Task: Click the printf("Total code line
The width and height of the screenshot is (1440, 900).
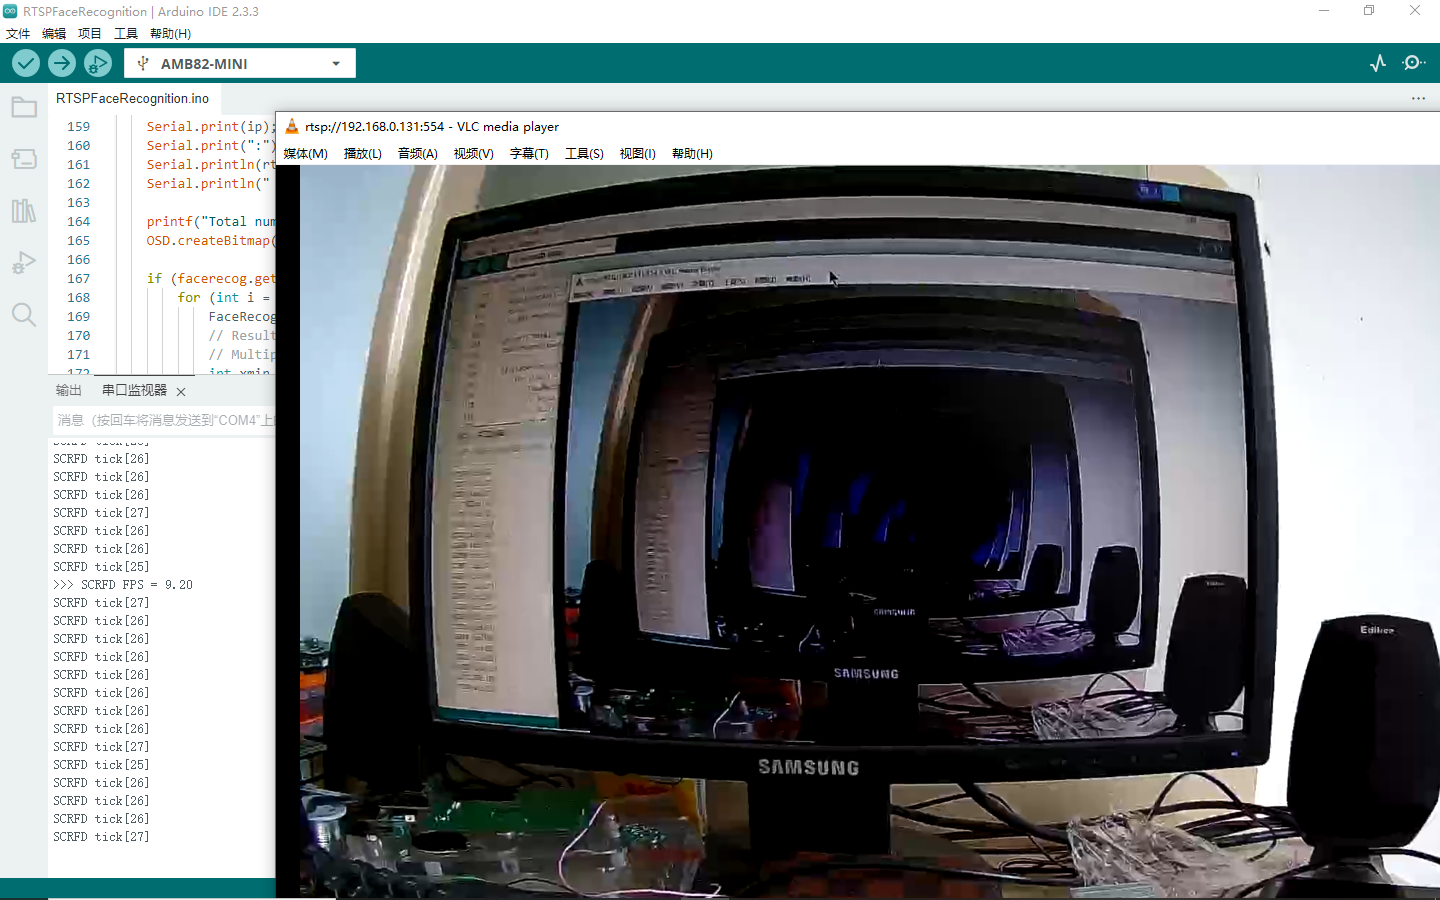Action: point(211,221)
